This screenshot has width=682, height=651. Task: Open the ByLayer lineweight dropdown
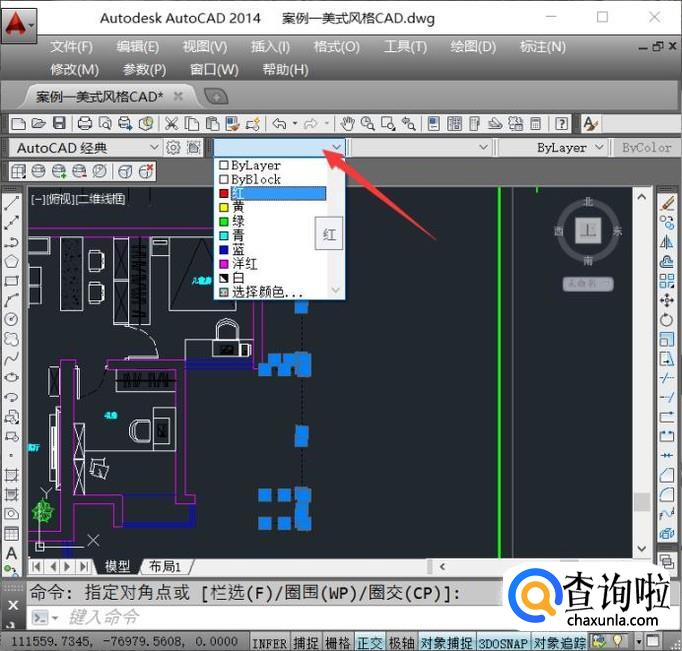point(553,148)
